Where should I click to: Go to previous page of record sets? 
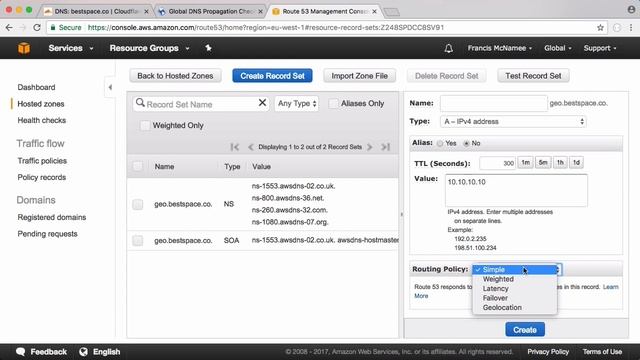coord(251,147)
